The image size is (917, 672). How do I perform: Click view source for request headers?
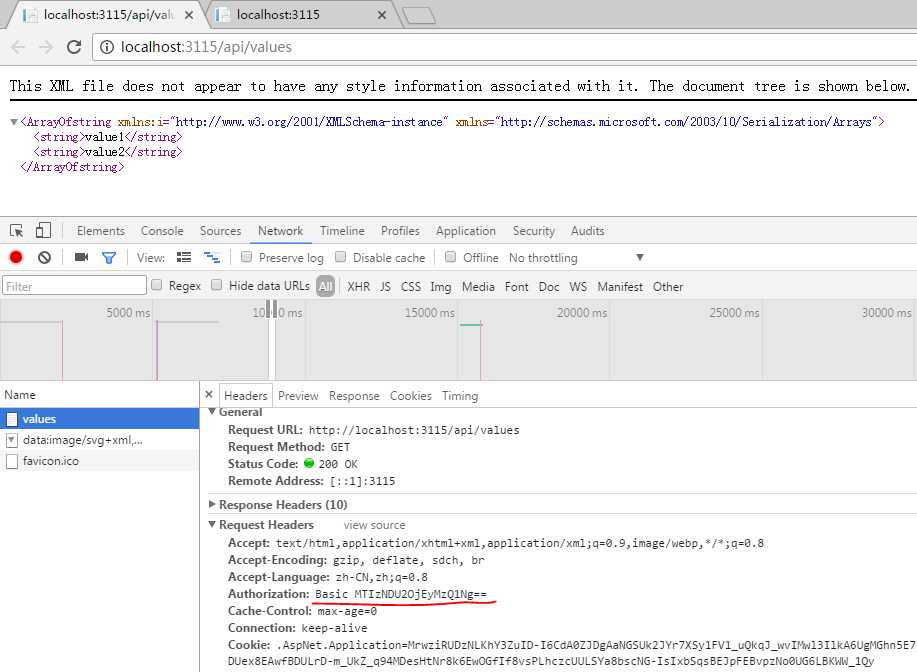(x=374, y=525)
